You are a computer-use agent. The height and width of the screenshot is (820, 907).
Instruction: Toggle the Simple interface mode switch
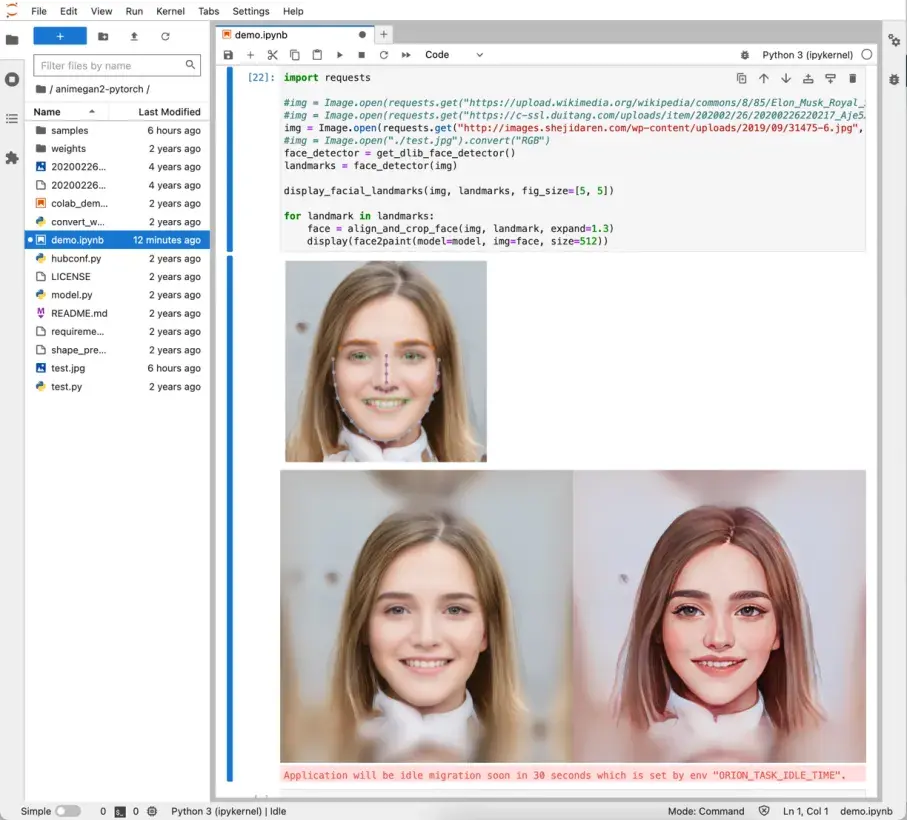tap(67, 811)
